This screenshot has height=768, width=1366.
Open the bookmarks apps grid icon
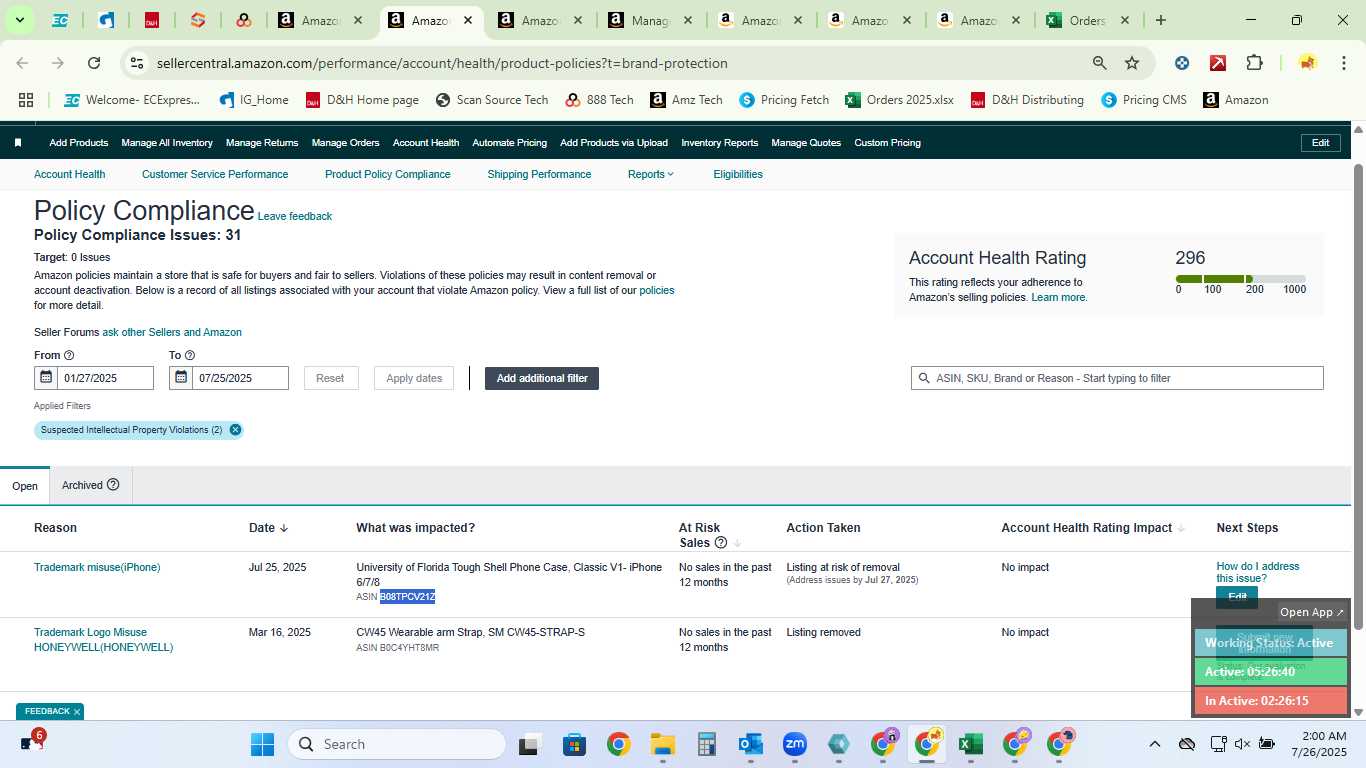click(x=26, y=100)
